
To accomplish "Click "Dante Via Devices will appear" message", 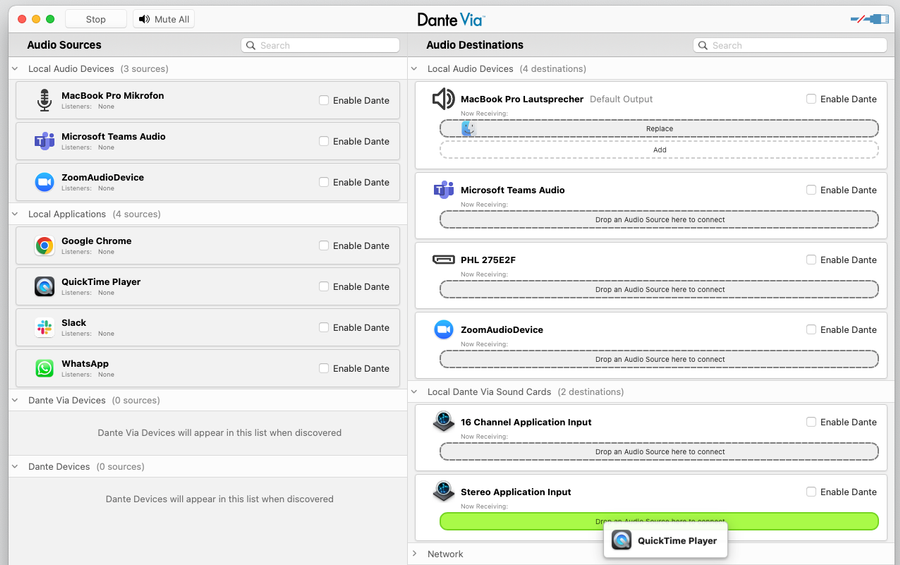I will click(219, 432).
